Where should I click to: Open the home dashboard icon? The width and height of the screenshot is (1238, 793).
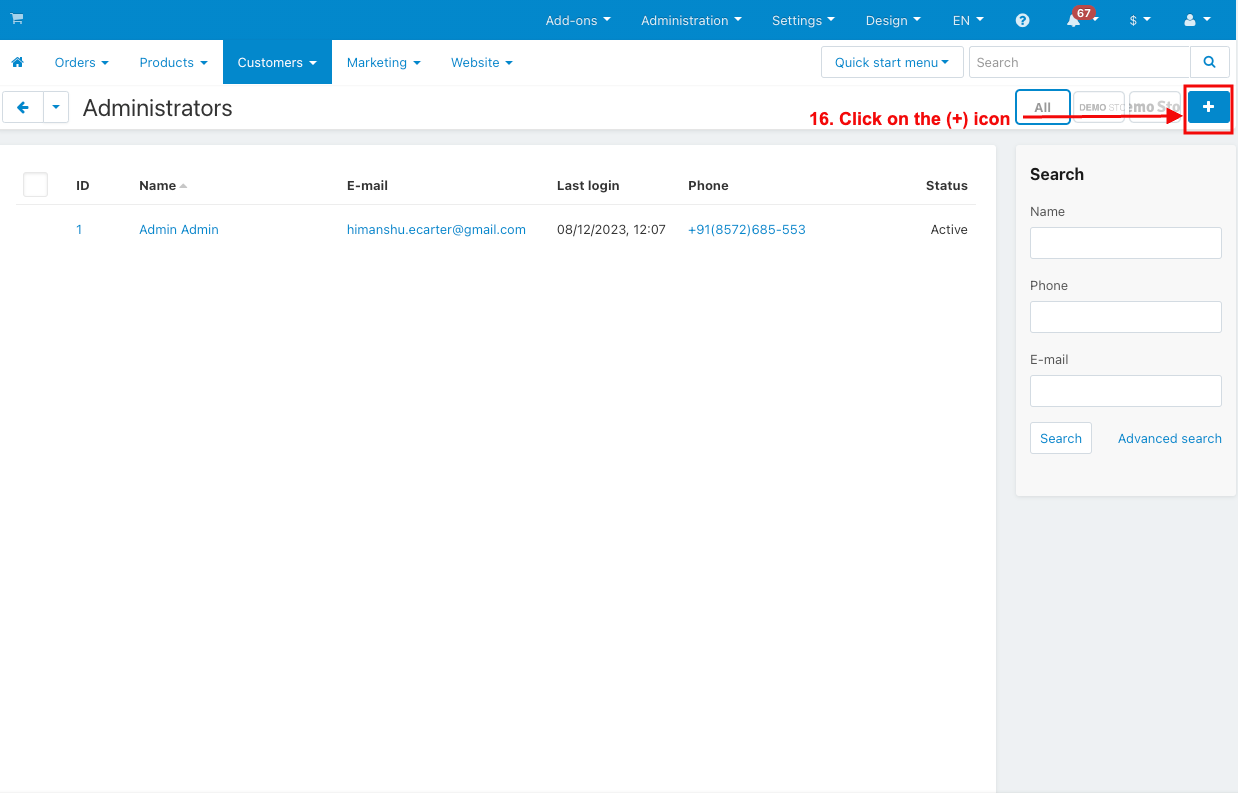click(17, 62)
